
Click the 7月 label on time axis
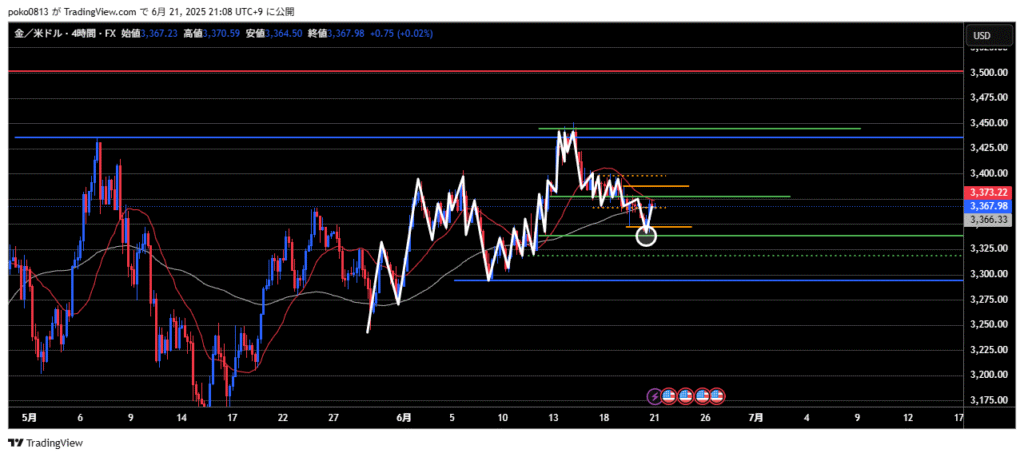coord(756,416)
